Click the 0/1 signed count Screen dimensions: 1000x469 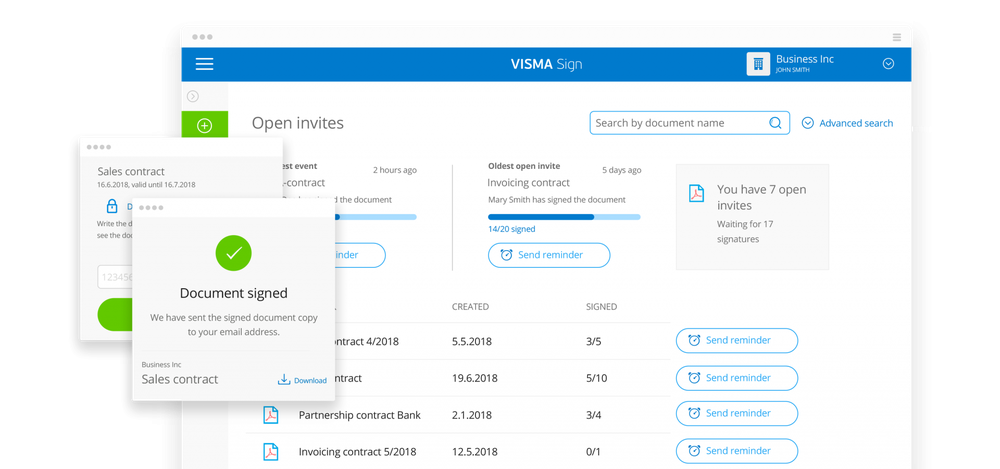593,452
